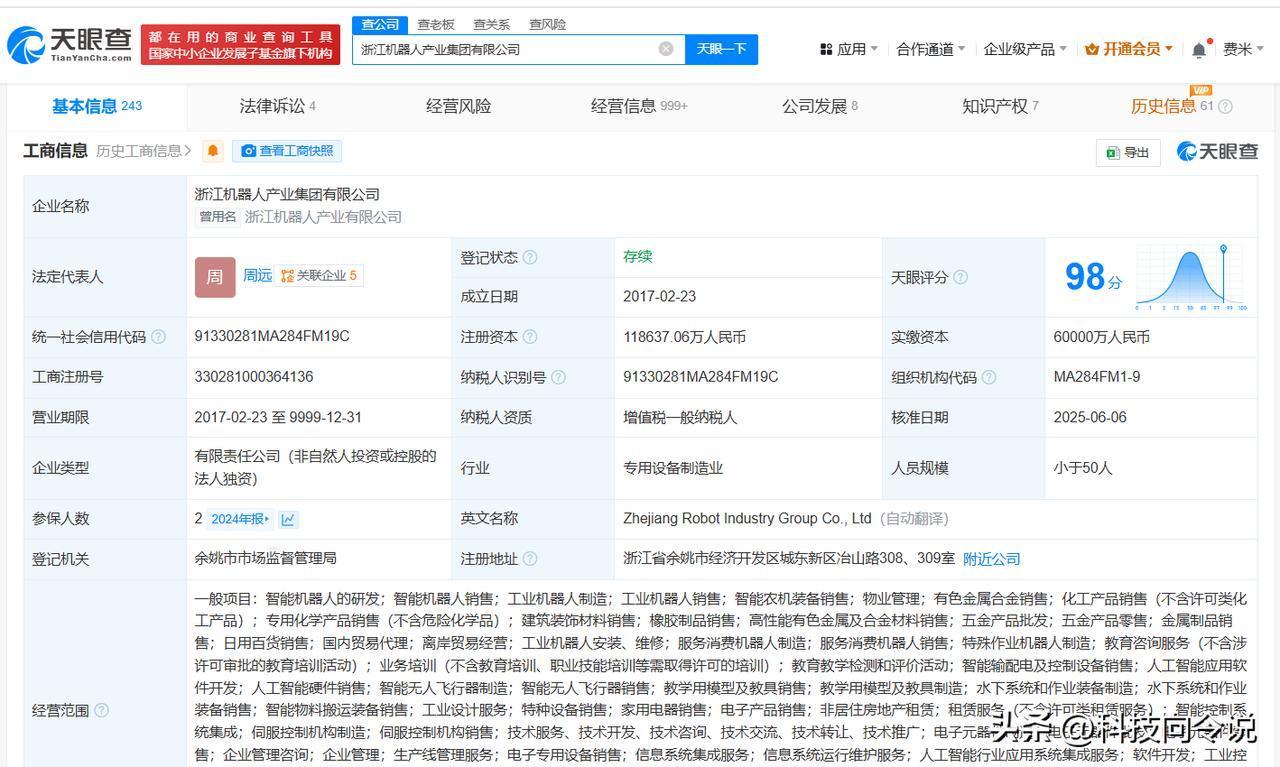Click credit code 91330281MA284FM19C in 统一社会信用代码 row
This screenshot has width=1280, height=767.
click(272, 336)
